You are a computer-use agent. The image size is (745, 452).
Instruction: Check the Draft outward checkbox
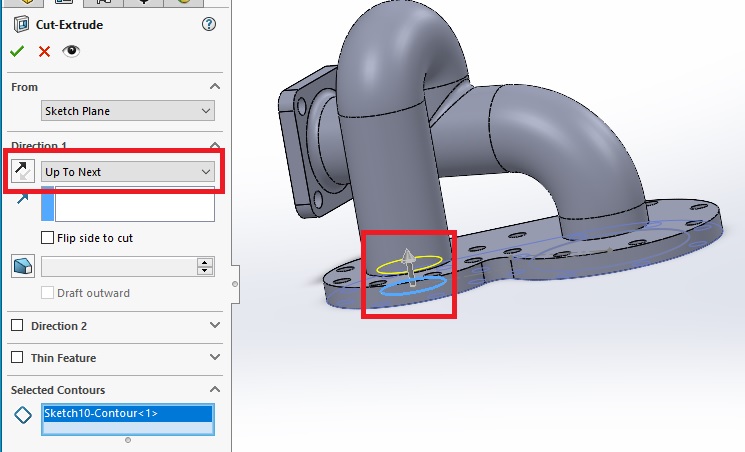pos(48,293)
